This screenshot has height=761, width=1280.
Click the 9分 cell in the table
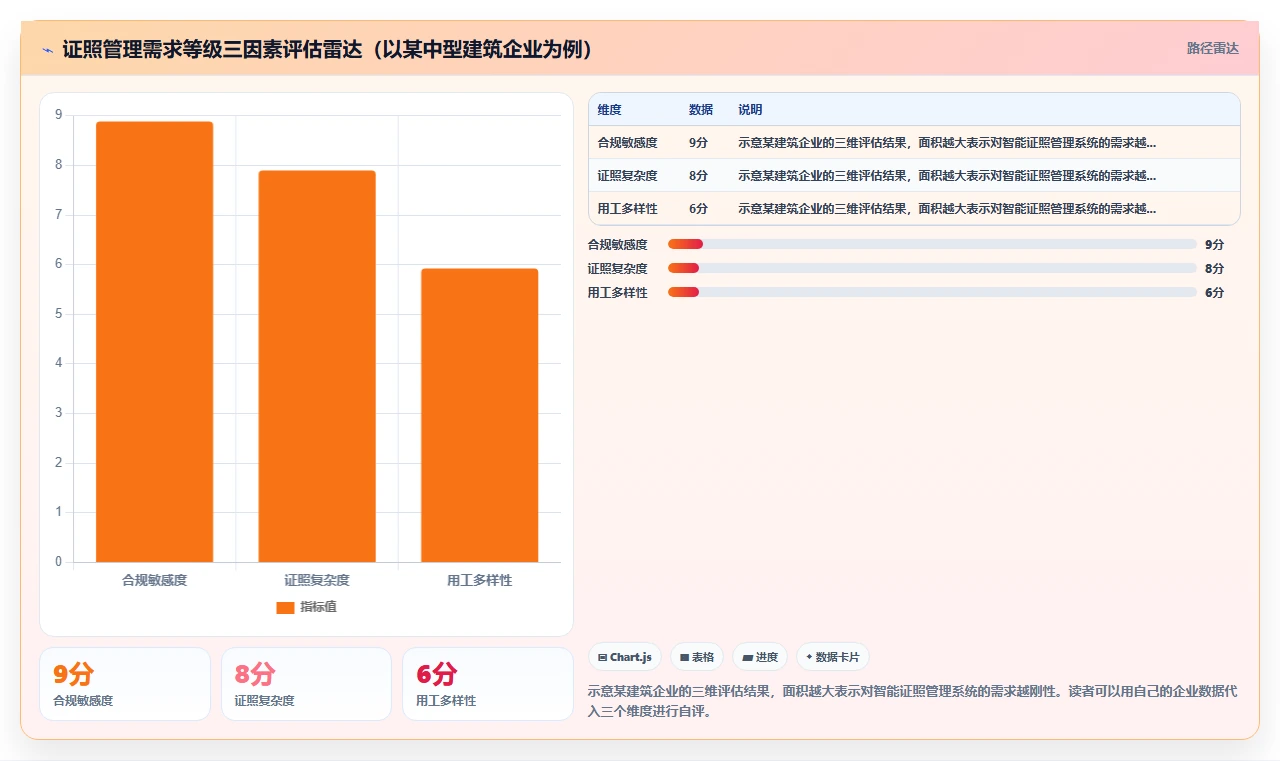tap(698, 143)
